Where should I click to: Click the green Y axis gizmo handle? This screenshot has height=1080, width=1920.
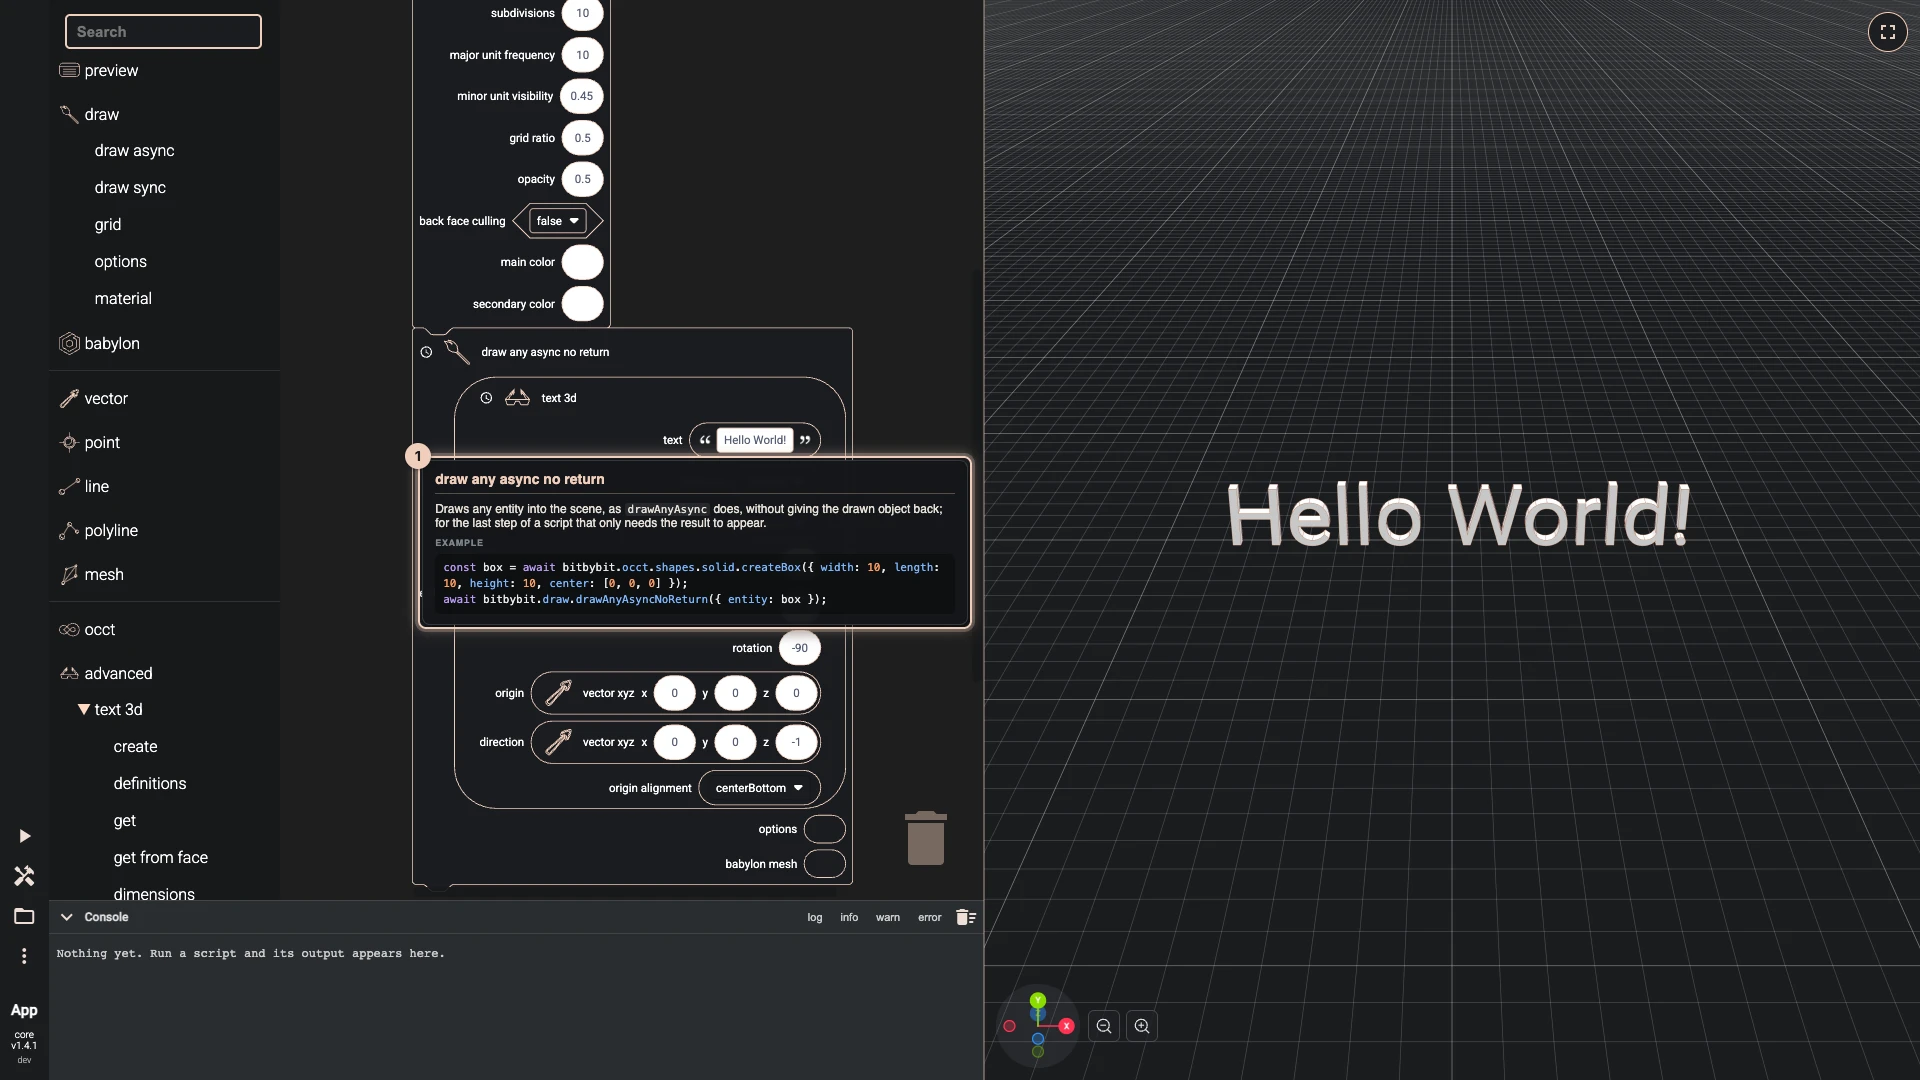pyautogui.click(x=1038, y=1000)
